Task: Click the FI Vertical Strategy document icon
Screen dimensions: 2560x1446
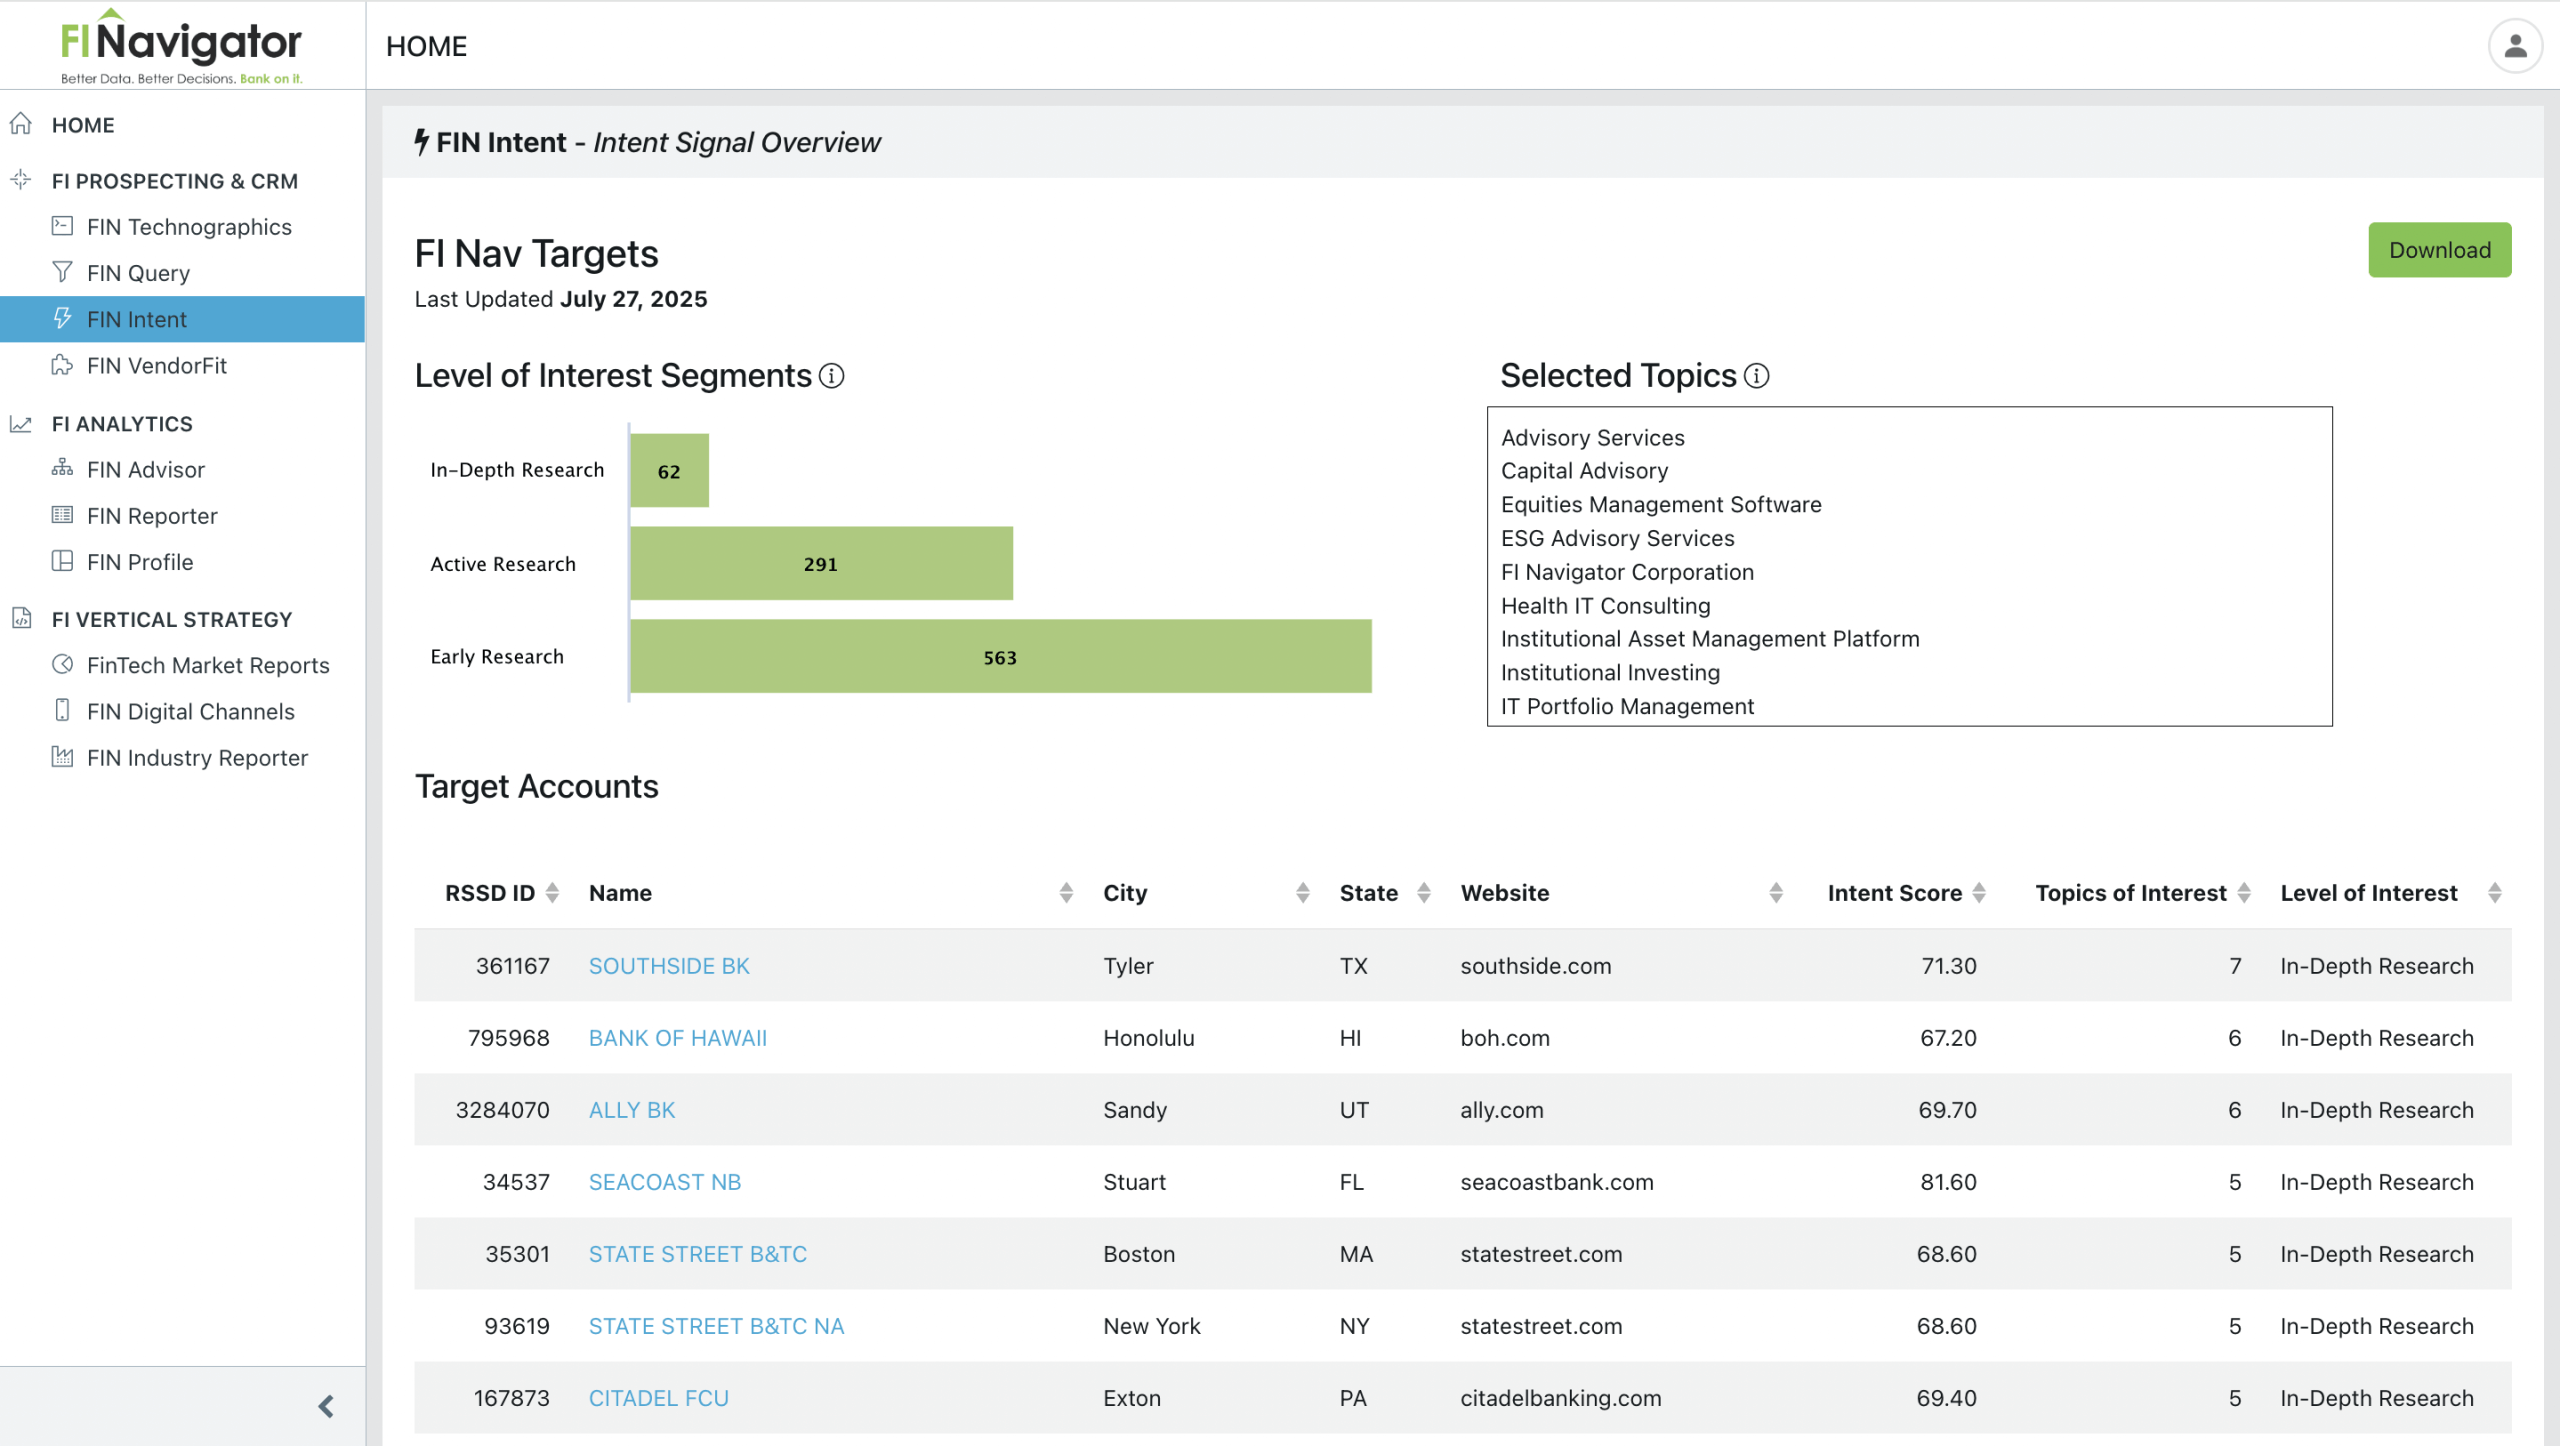Action: tap(21, 618)
